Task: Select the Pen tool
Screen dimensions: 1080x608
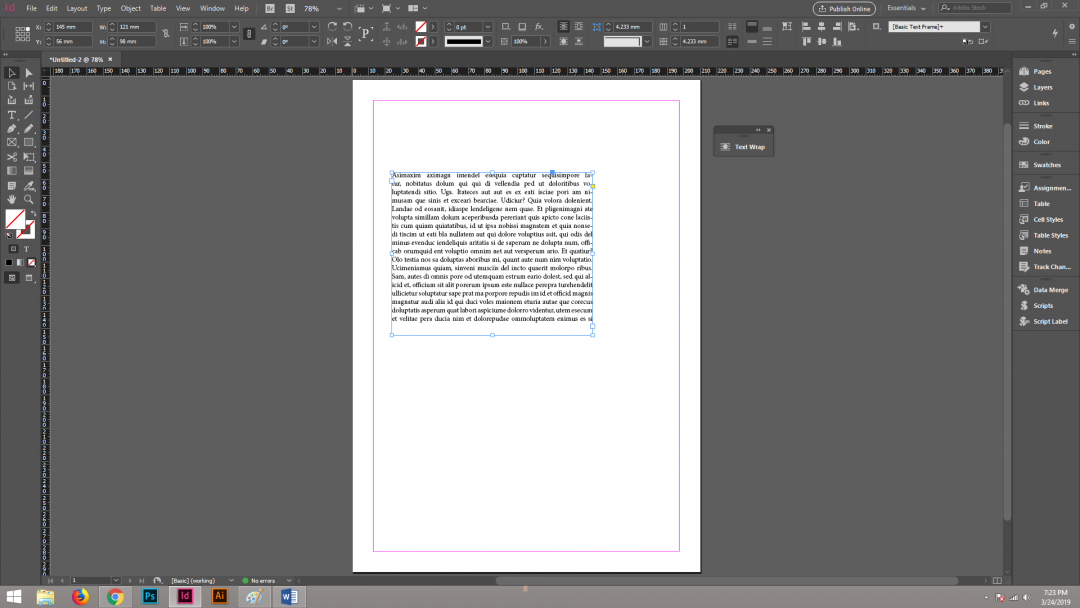Action: (12, 129)
